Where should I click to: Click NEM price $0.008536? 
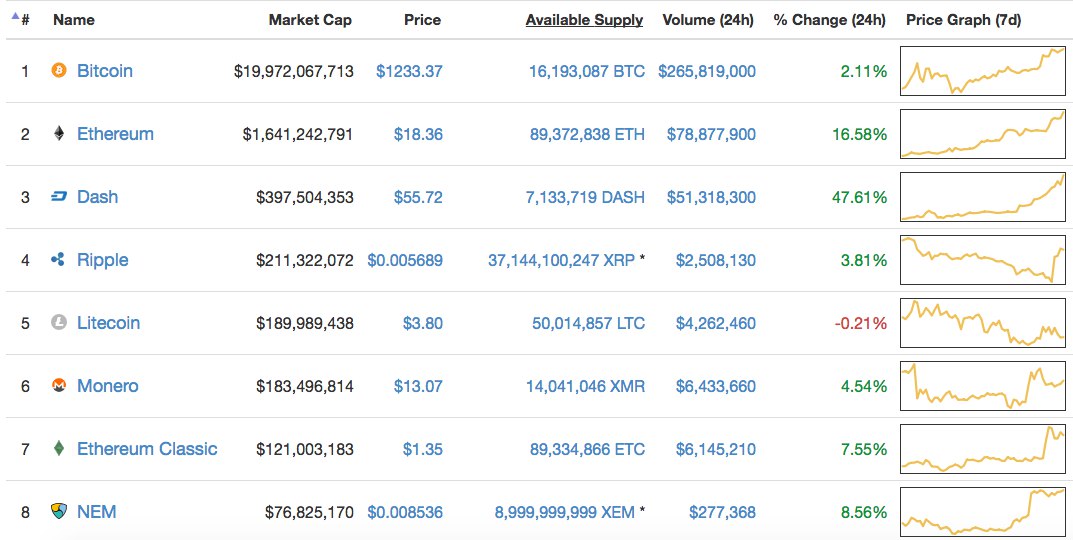[x=405, y=512]
